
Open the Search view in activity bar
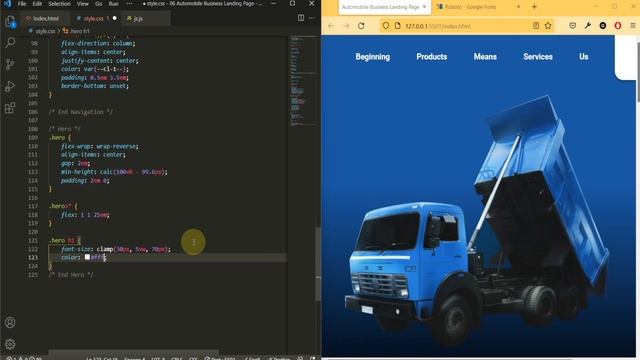click(x=10, y=42)
